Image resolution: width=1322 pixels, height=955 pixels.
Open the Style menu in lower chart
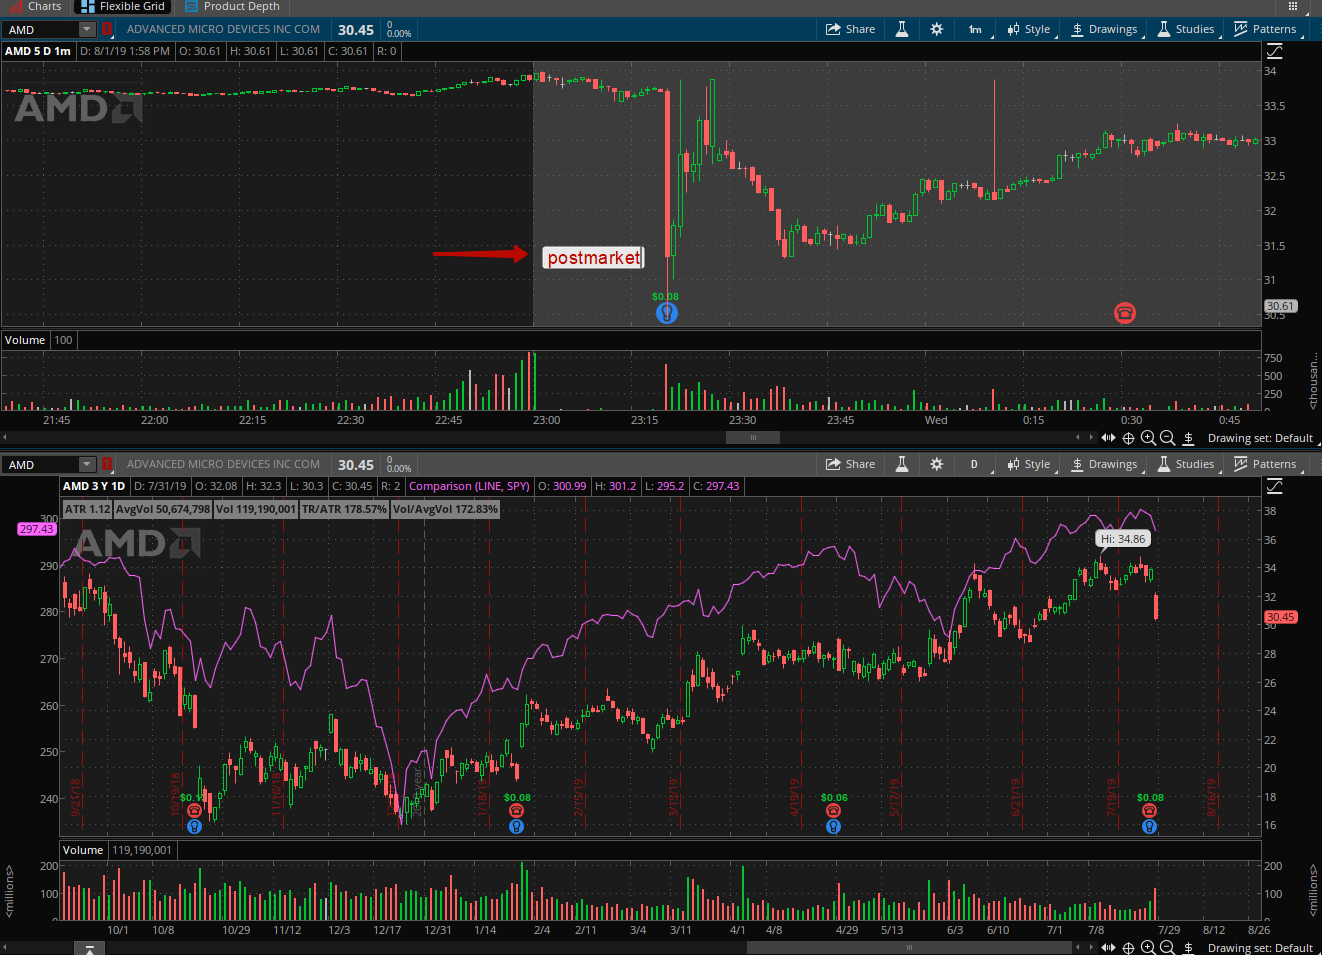click(1029, 464)
